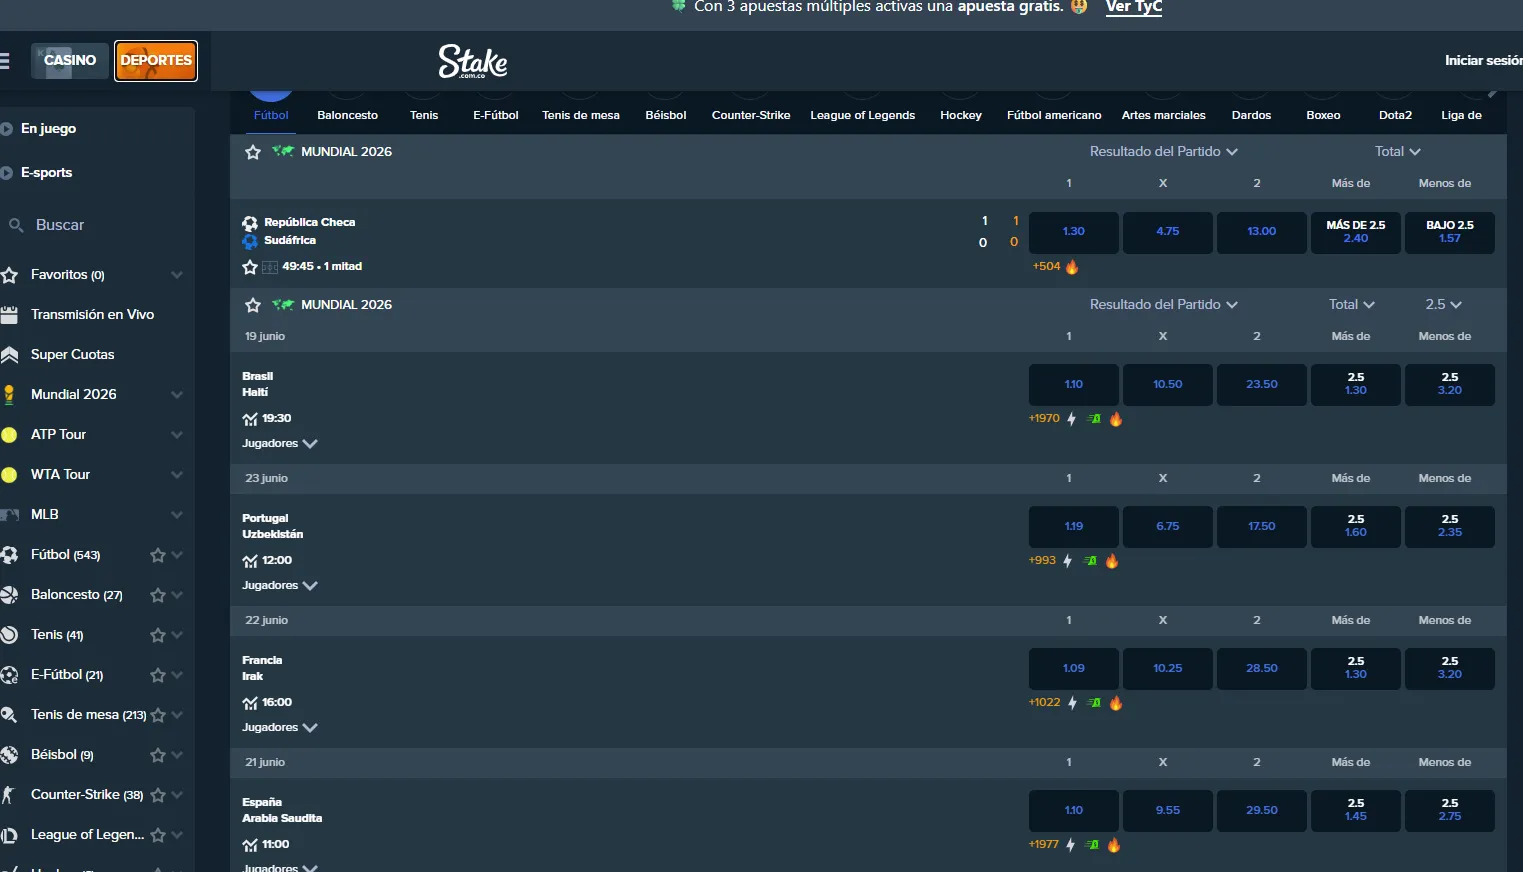
Task: Expand the Mundial 2026 sidebar section
Action: (177, 395)
